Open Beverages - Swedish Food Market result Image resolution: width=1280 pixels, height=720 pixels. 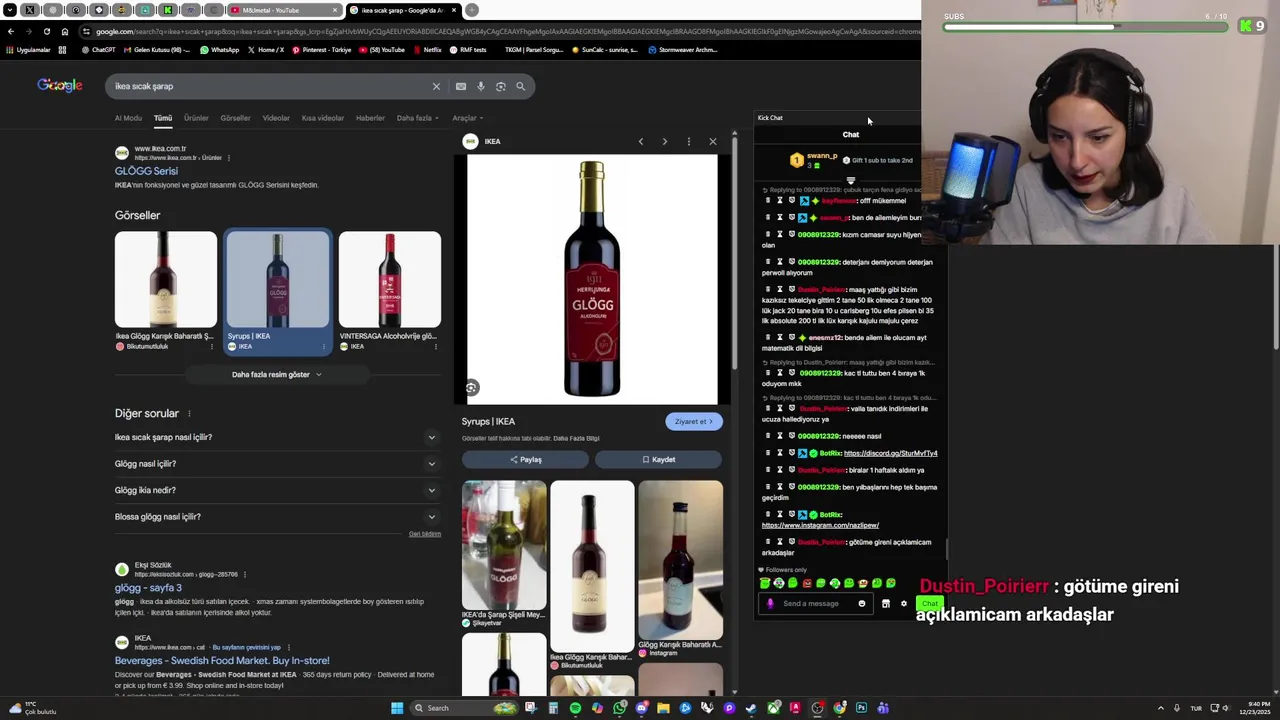pyautogui.click(x=222, y=660)
